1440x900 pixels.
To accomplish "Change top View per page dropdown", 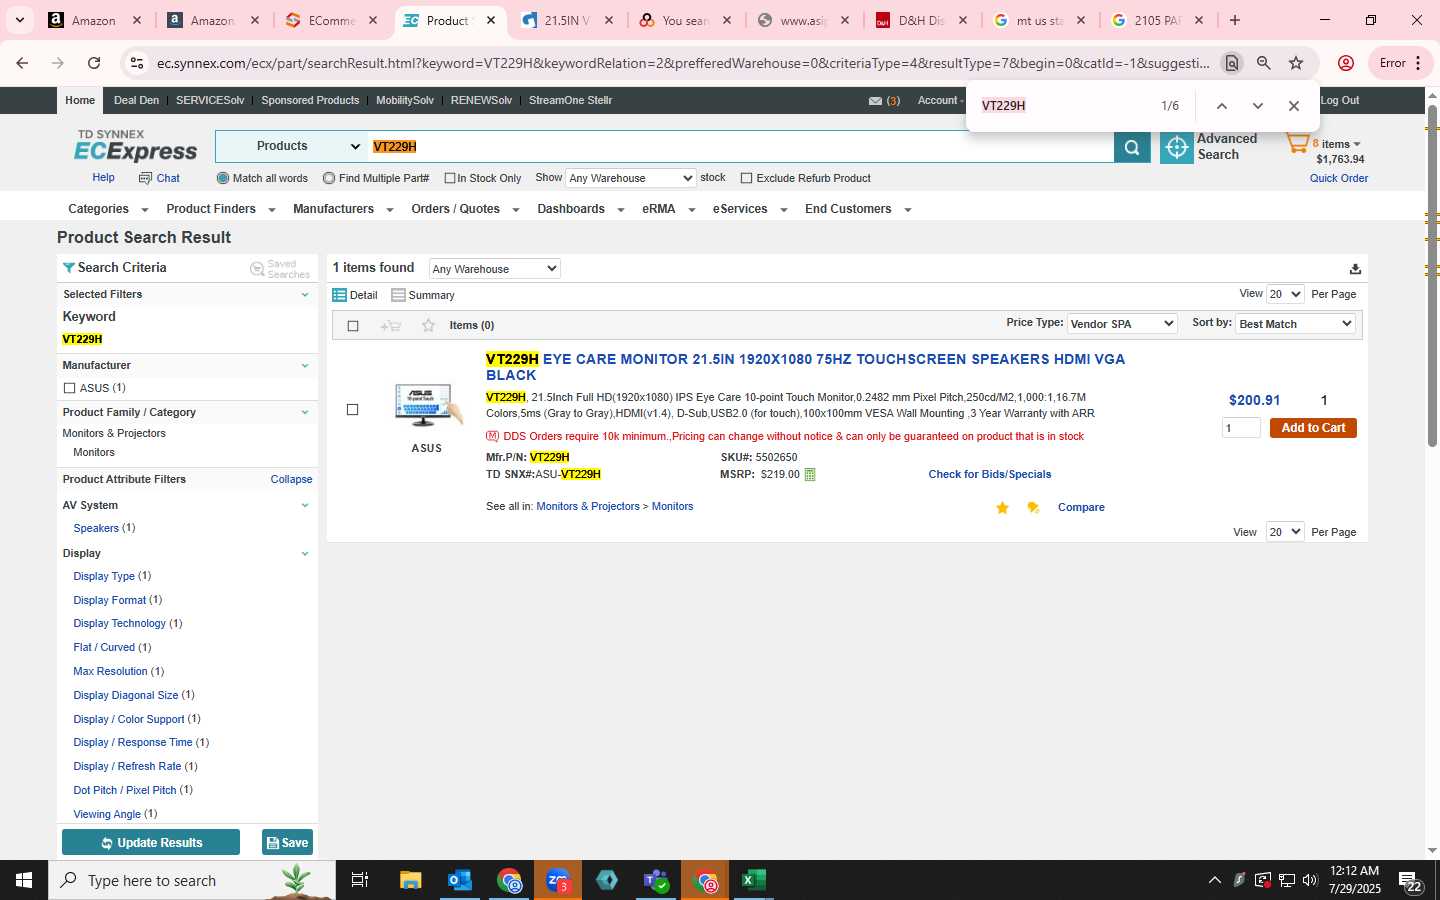I will [x=1285, y=294].
